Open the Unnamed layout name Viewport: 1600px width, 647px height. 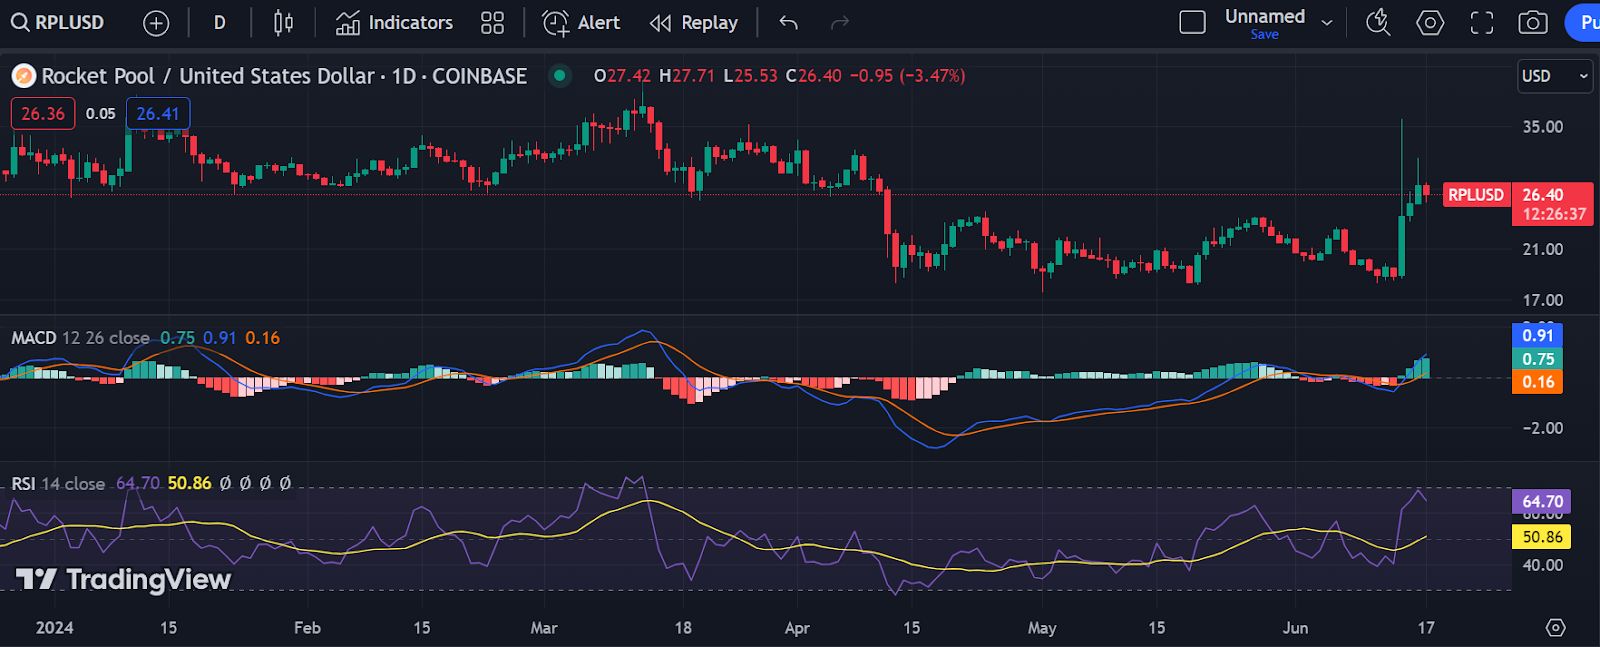tap(1265, 16)
